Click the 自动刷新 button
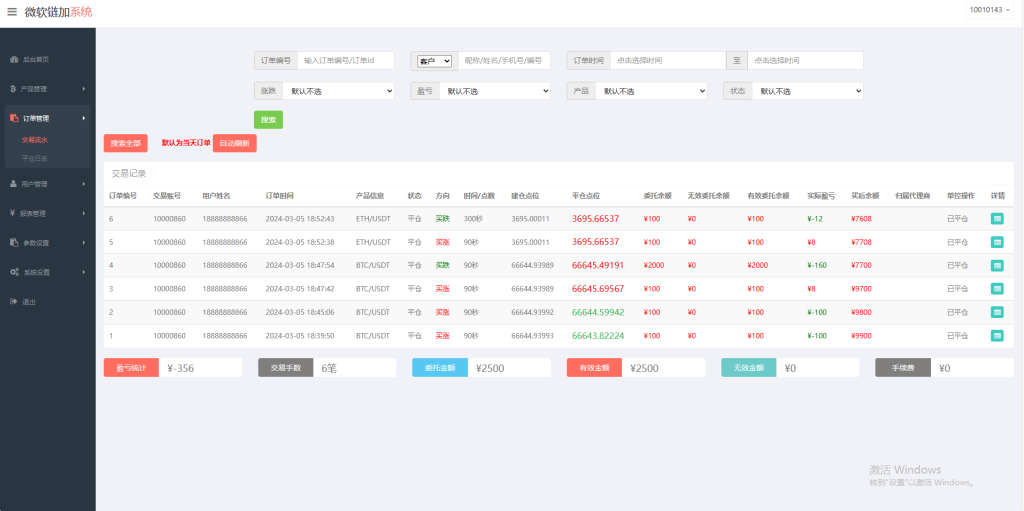1024x511 pixels. tap(234, 143)
